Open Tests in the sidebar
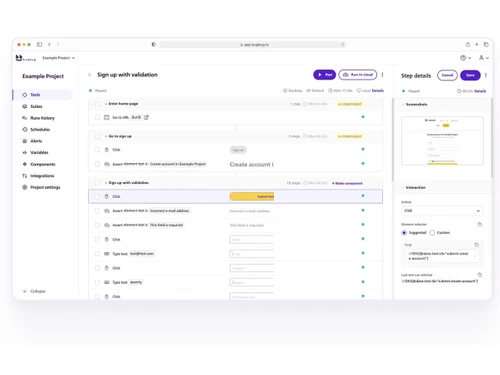This screenshot has height=375, width=500. tap(43, 95)
